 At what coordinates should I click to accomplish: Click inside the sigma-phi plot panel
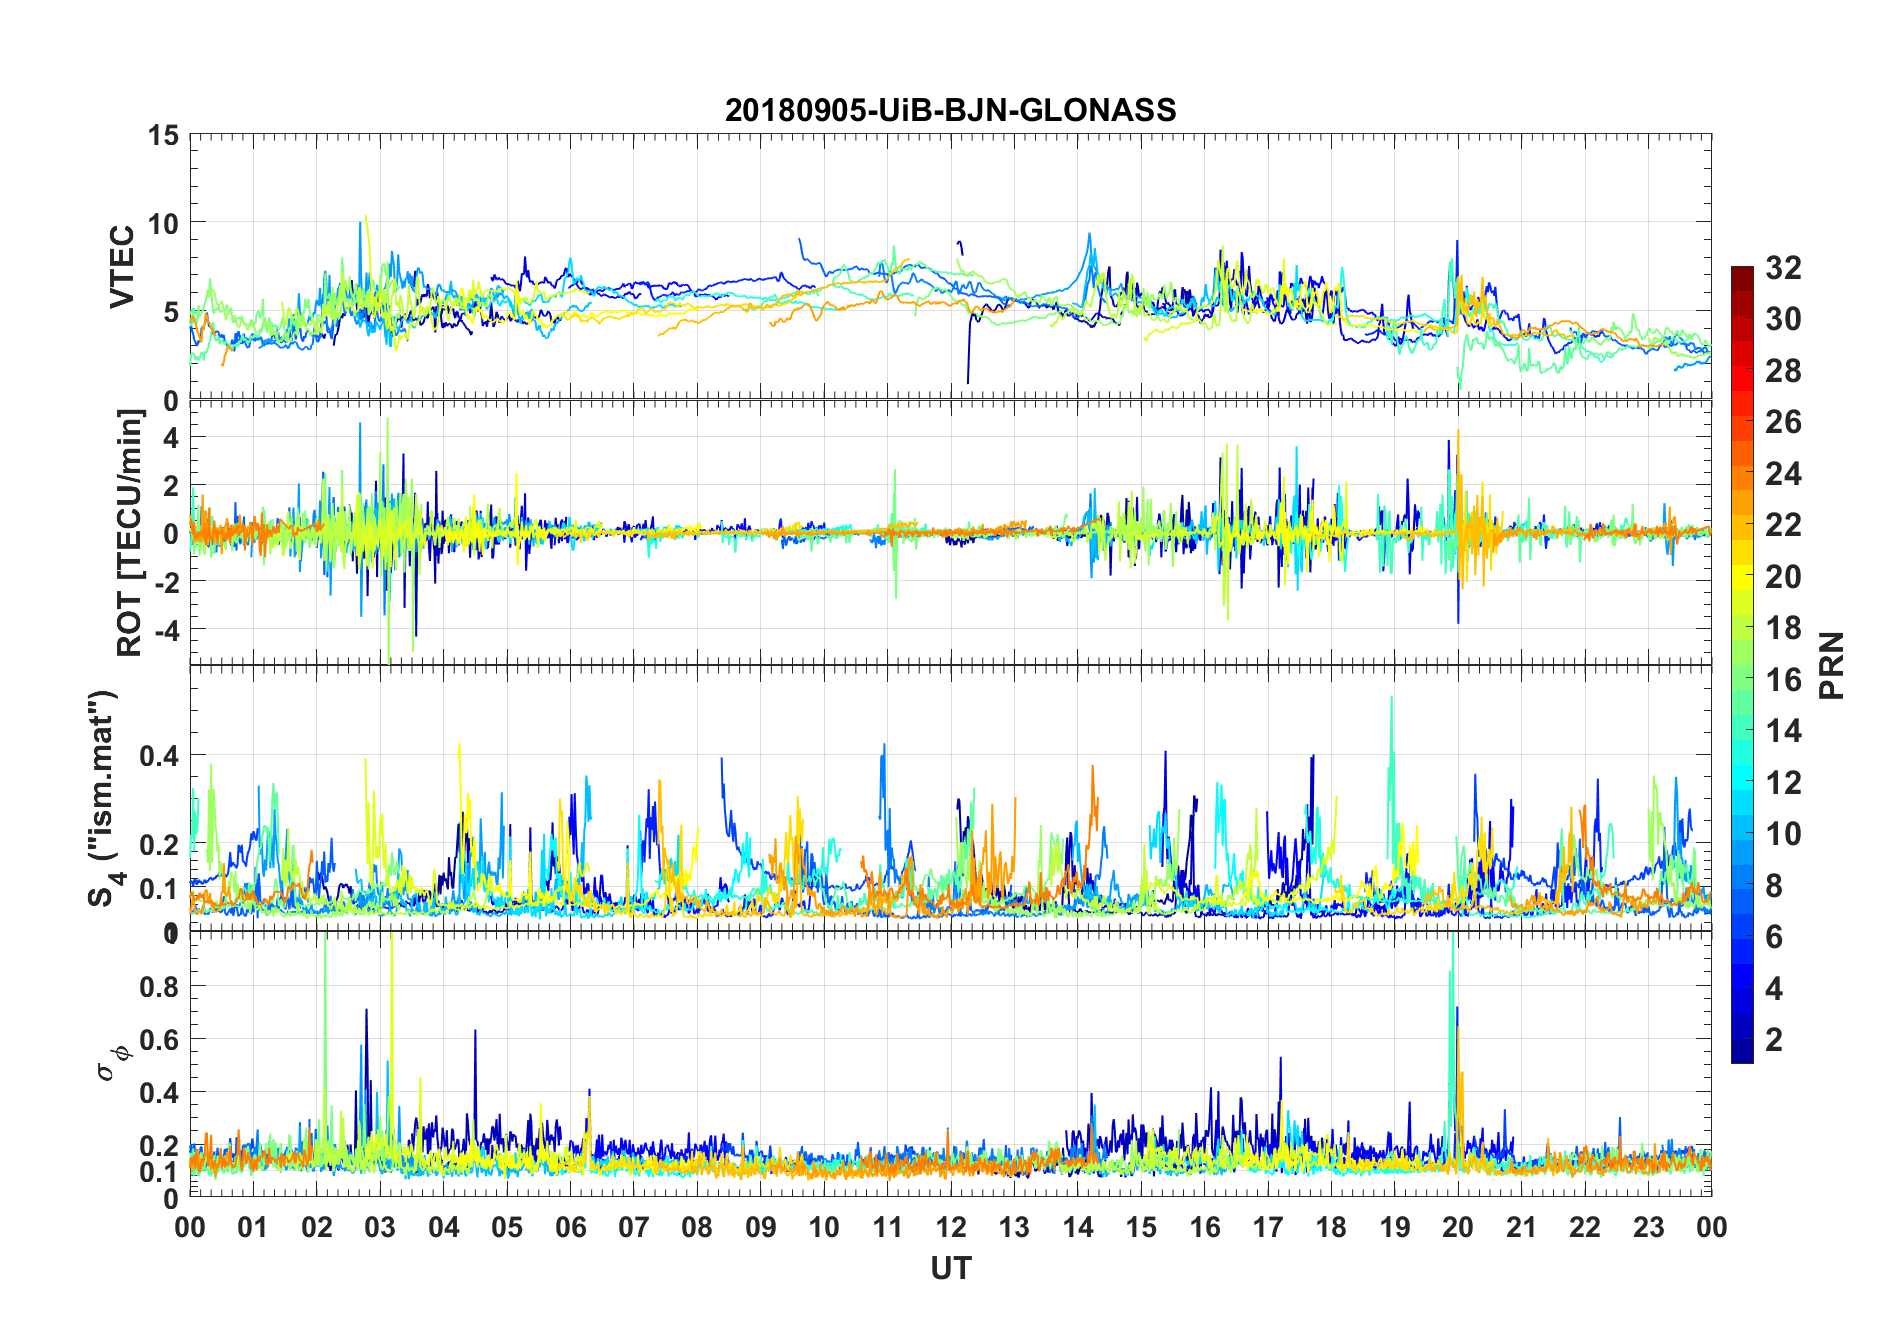[x=950, y=1063]
